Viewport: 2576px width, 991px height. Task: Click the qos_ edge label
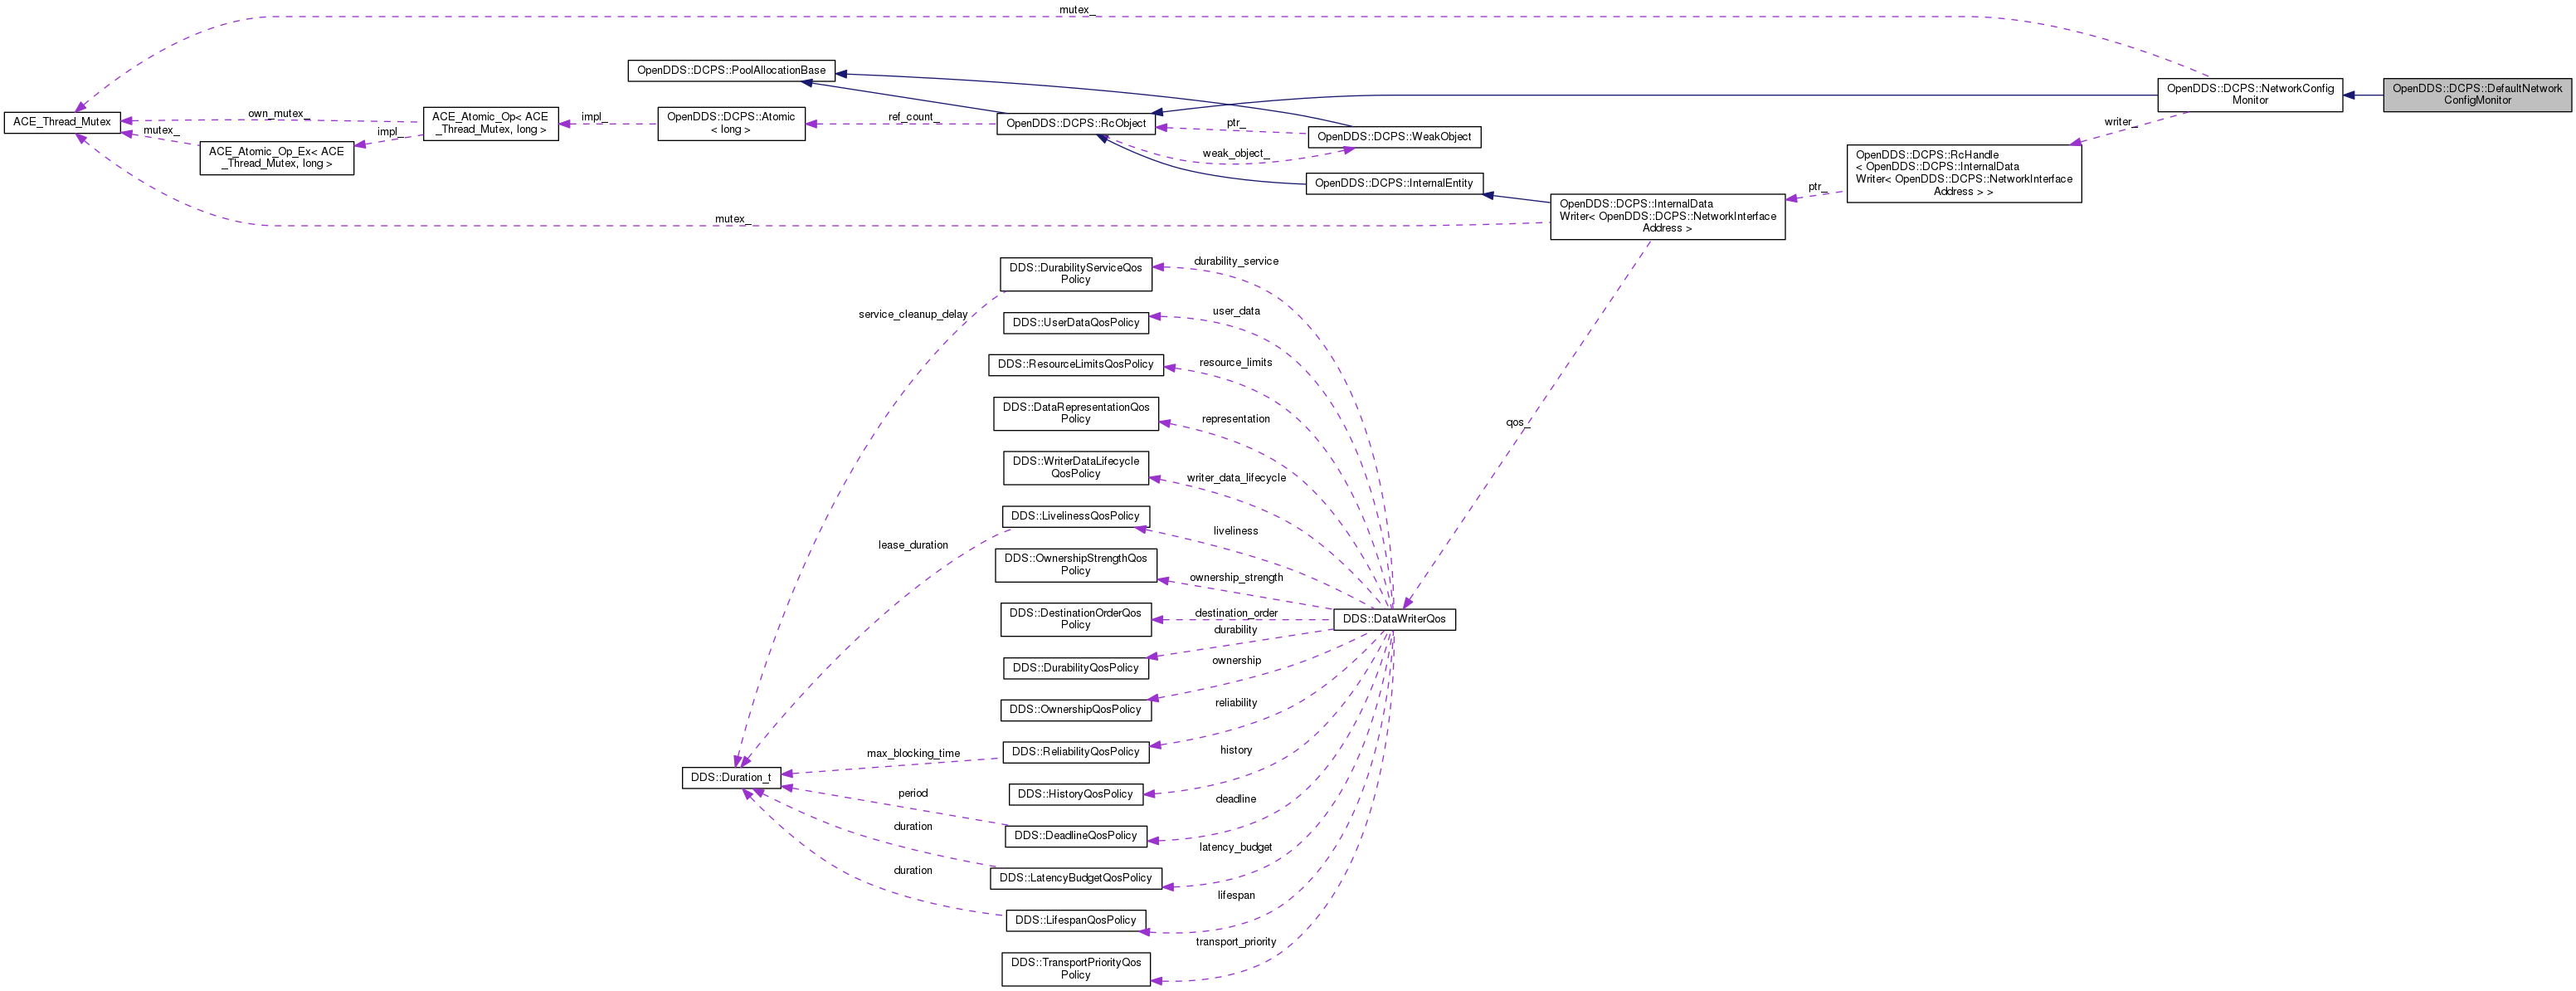click(1518, 422)
